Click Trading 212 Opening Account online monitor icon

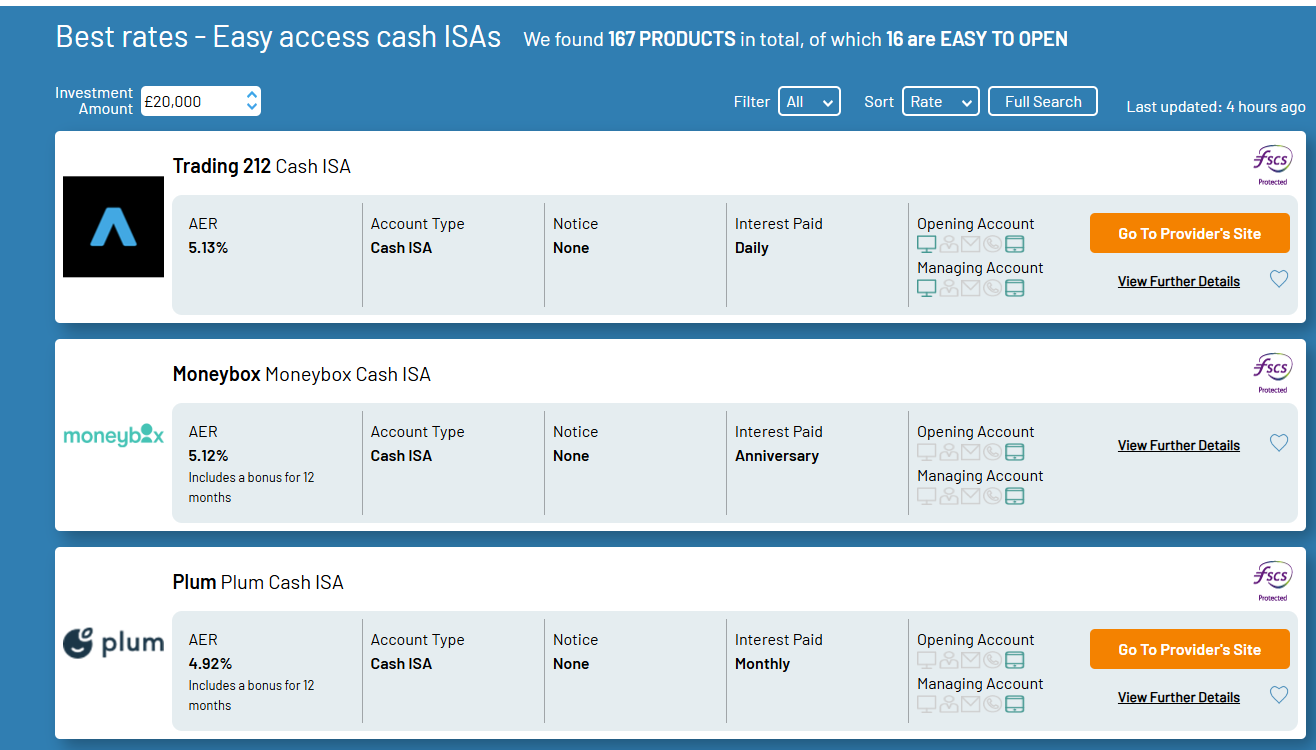pos(927,244)
